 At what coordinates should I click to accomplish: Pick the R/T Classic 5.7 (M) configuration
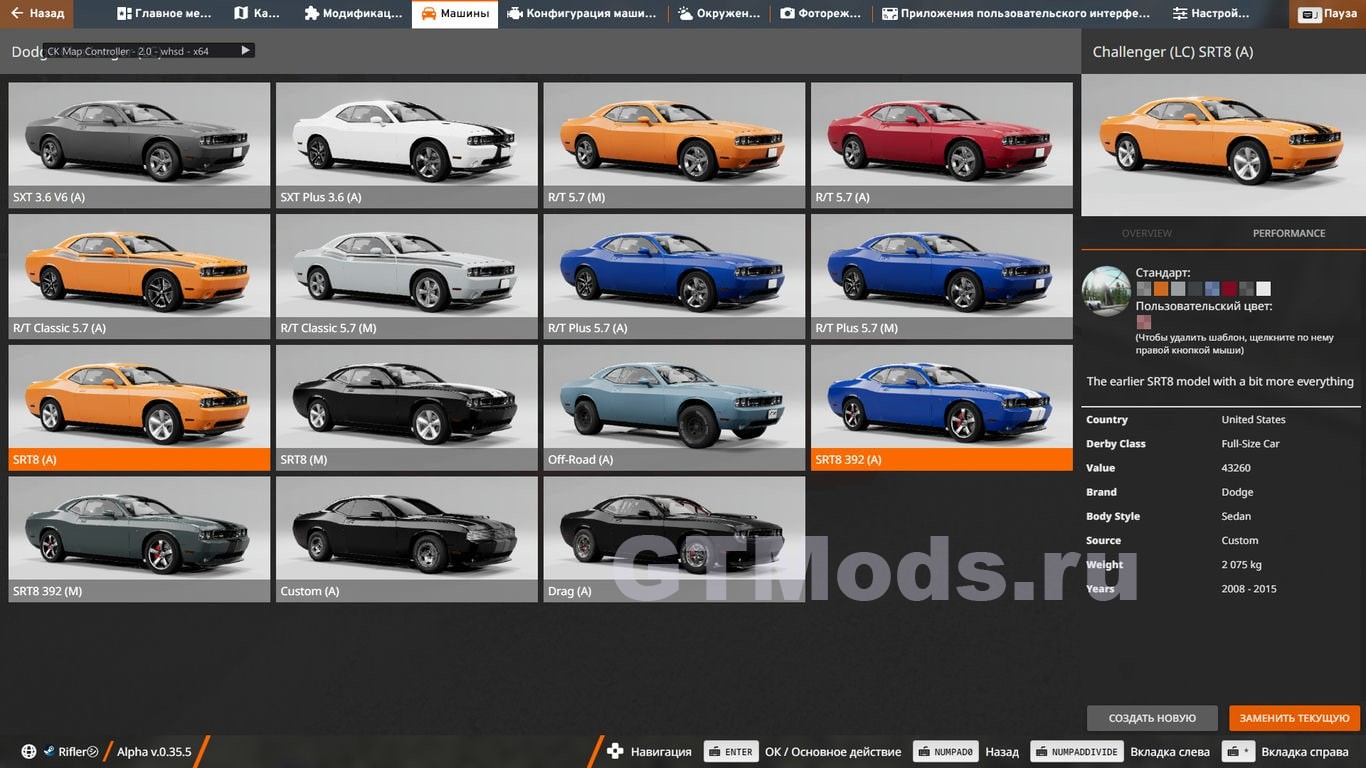(x=407, y=277)
